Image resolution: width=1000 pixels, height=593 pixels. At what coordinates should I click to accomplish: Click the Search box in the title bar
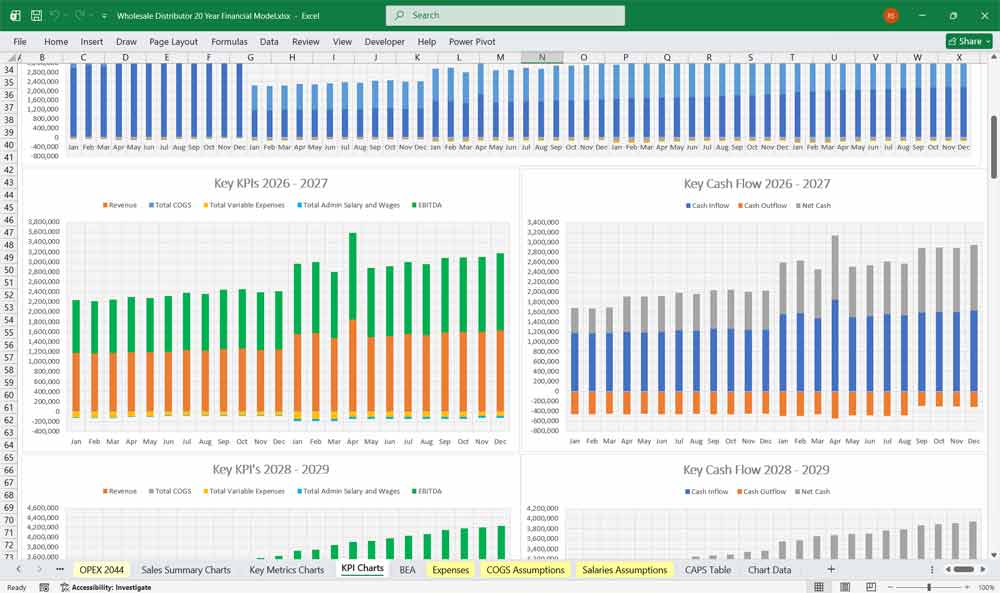coord(503,15)
